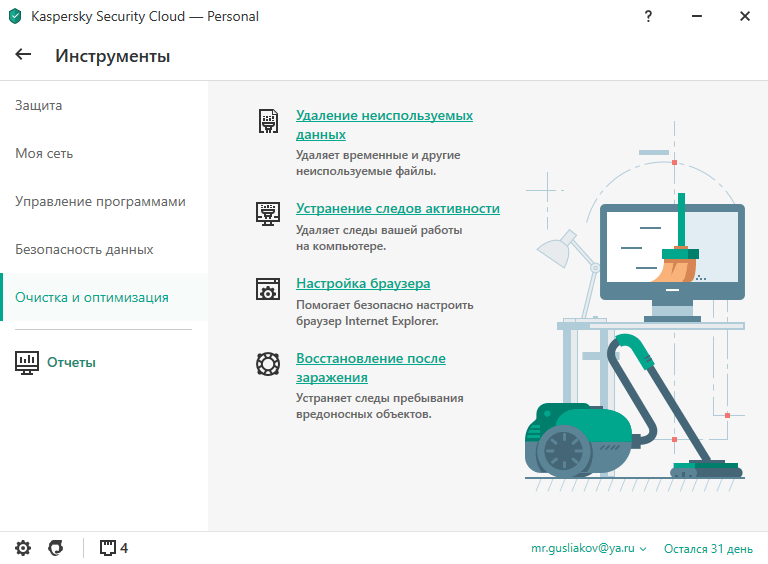Close the Kaspersky window
768x564 pixels.
[744, 16]
